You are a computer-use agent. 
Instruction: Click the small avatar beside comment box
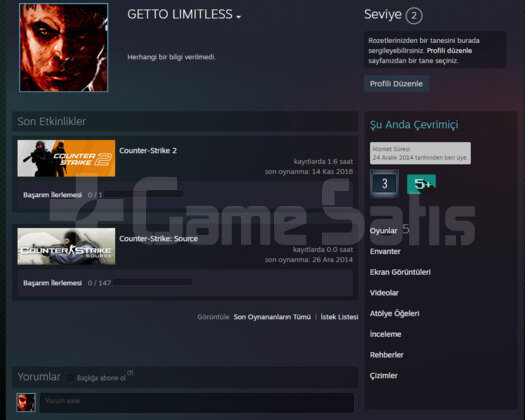click(x=26, y=402)
